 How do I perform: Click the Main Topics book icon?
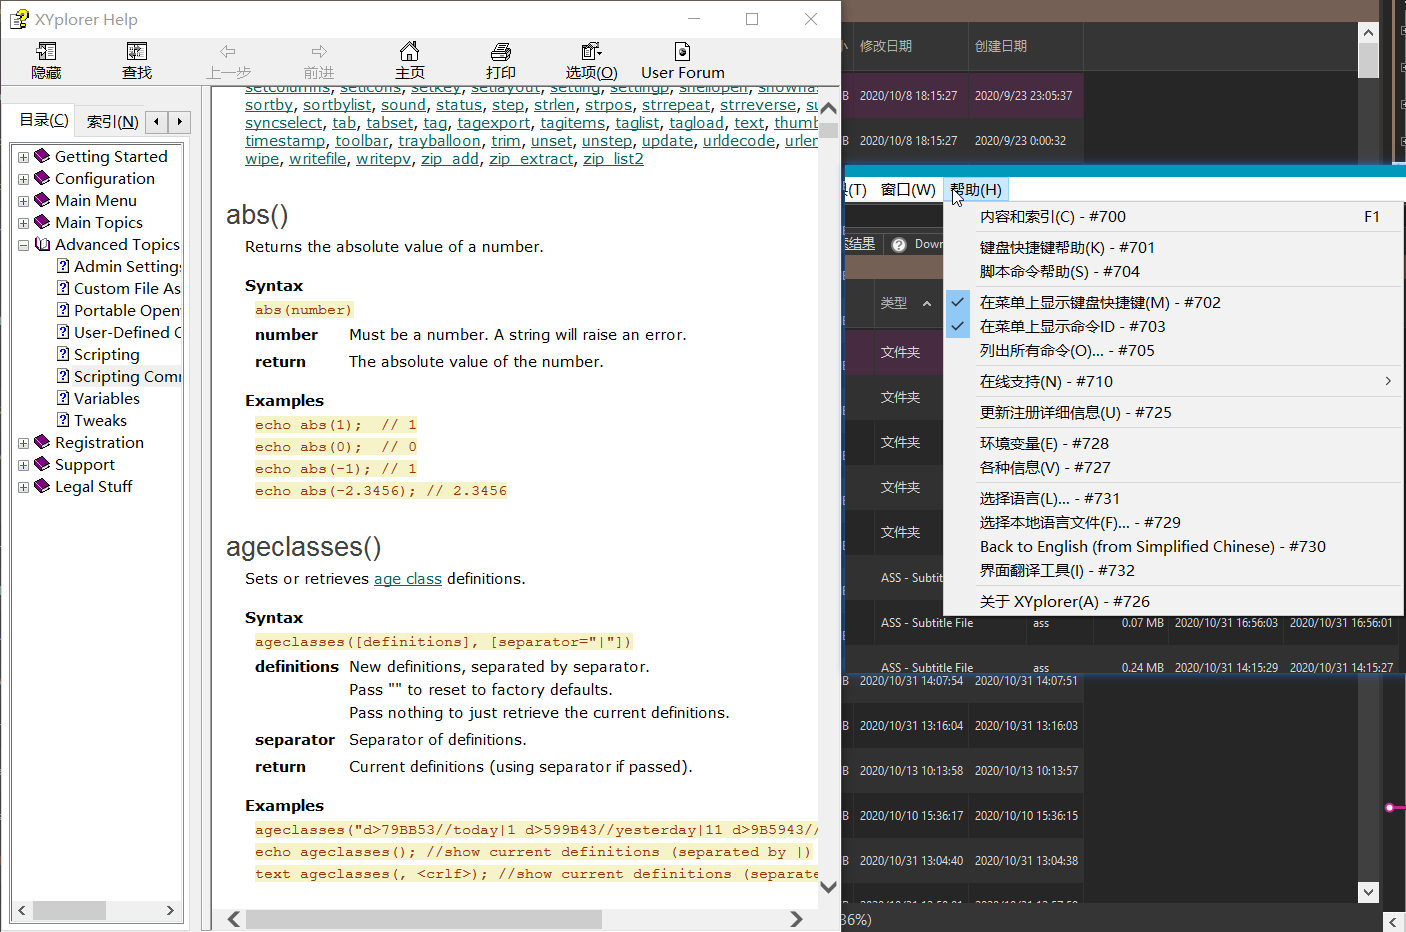coord(42,222)
